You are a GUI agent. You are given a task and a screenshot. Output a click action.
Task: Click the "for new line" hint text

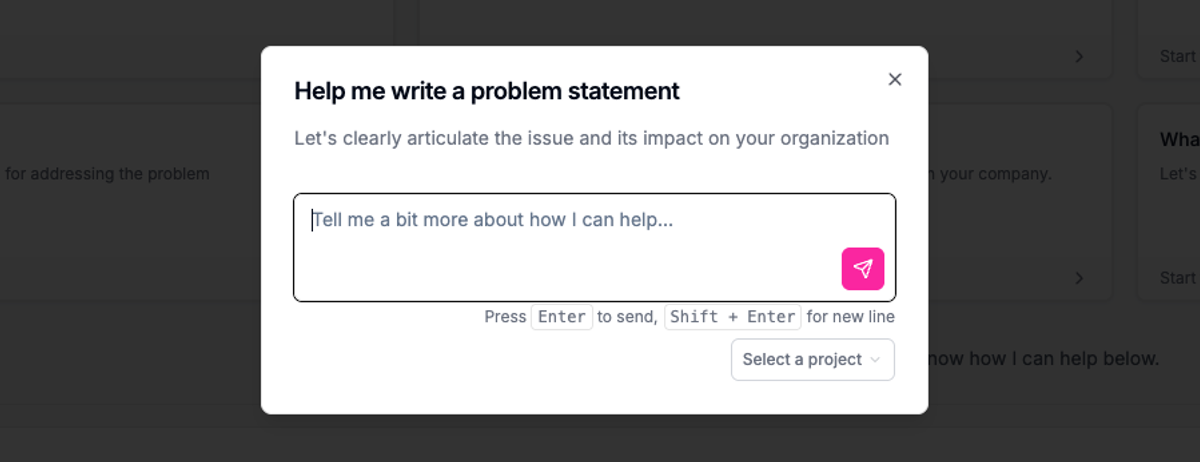click(850, 317)
